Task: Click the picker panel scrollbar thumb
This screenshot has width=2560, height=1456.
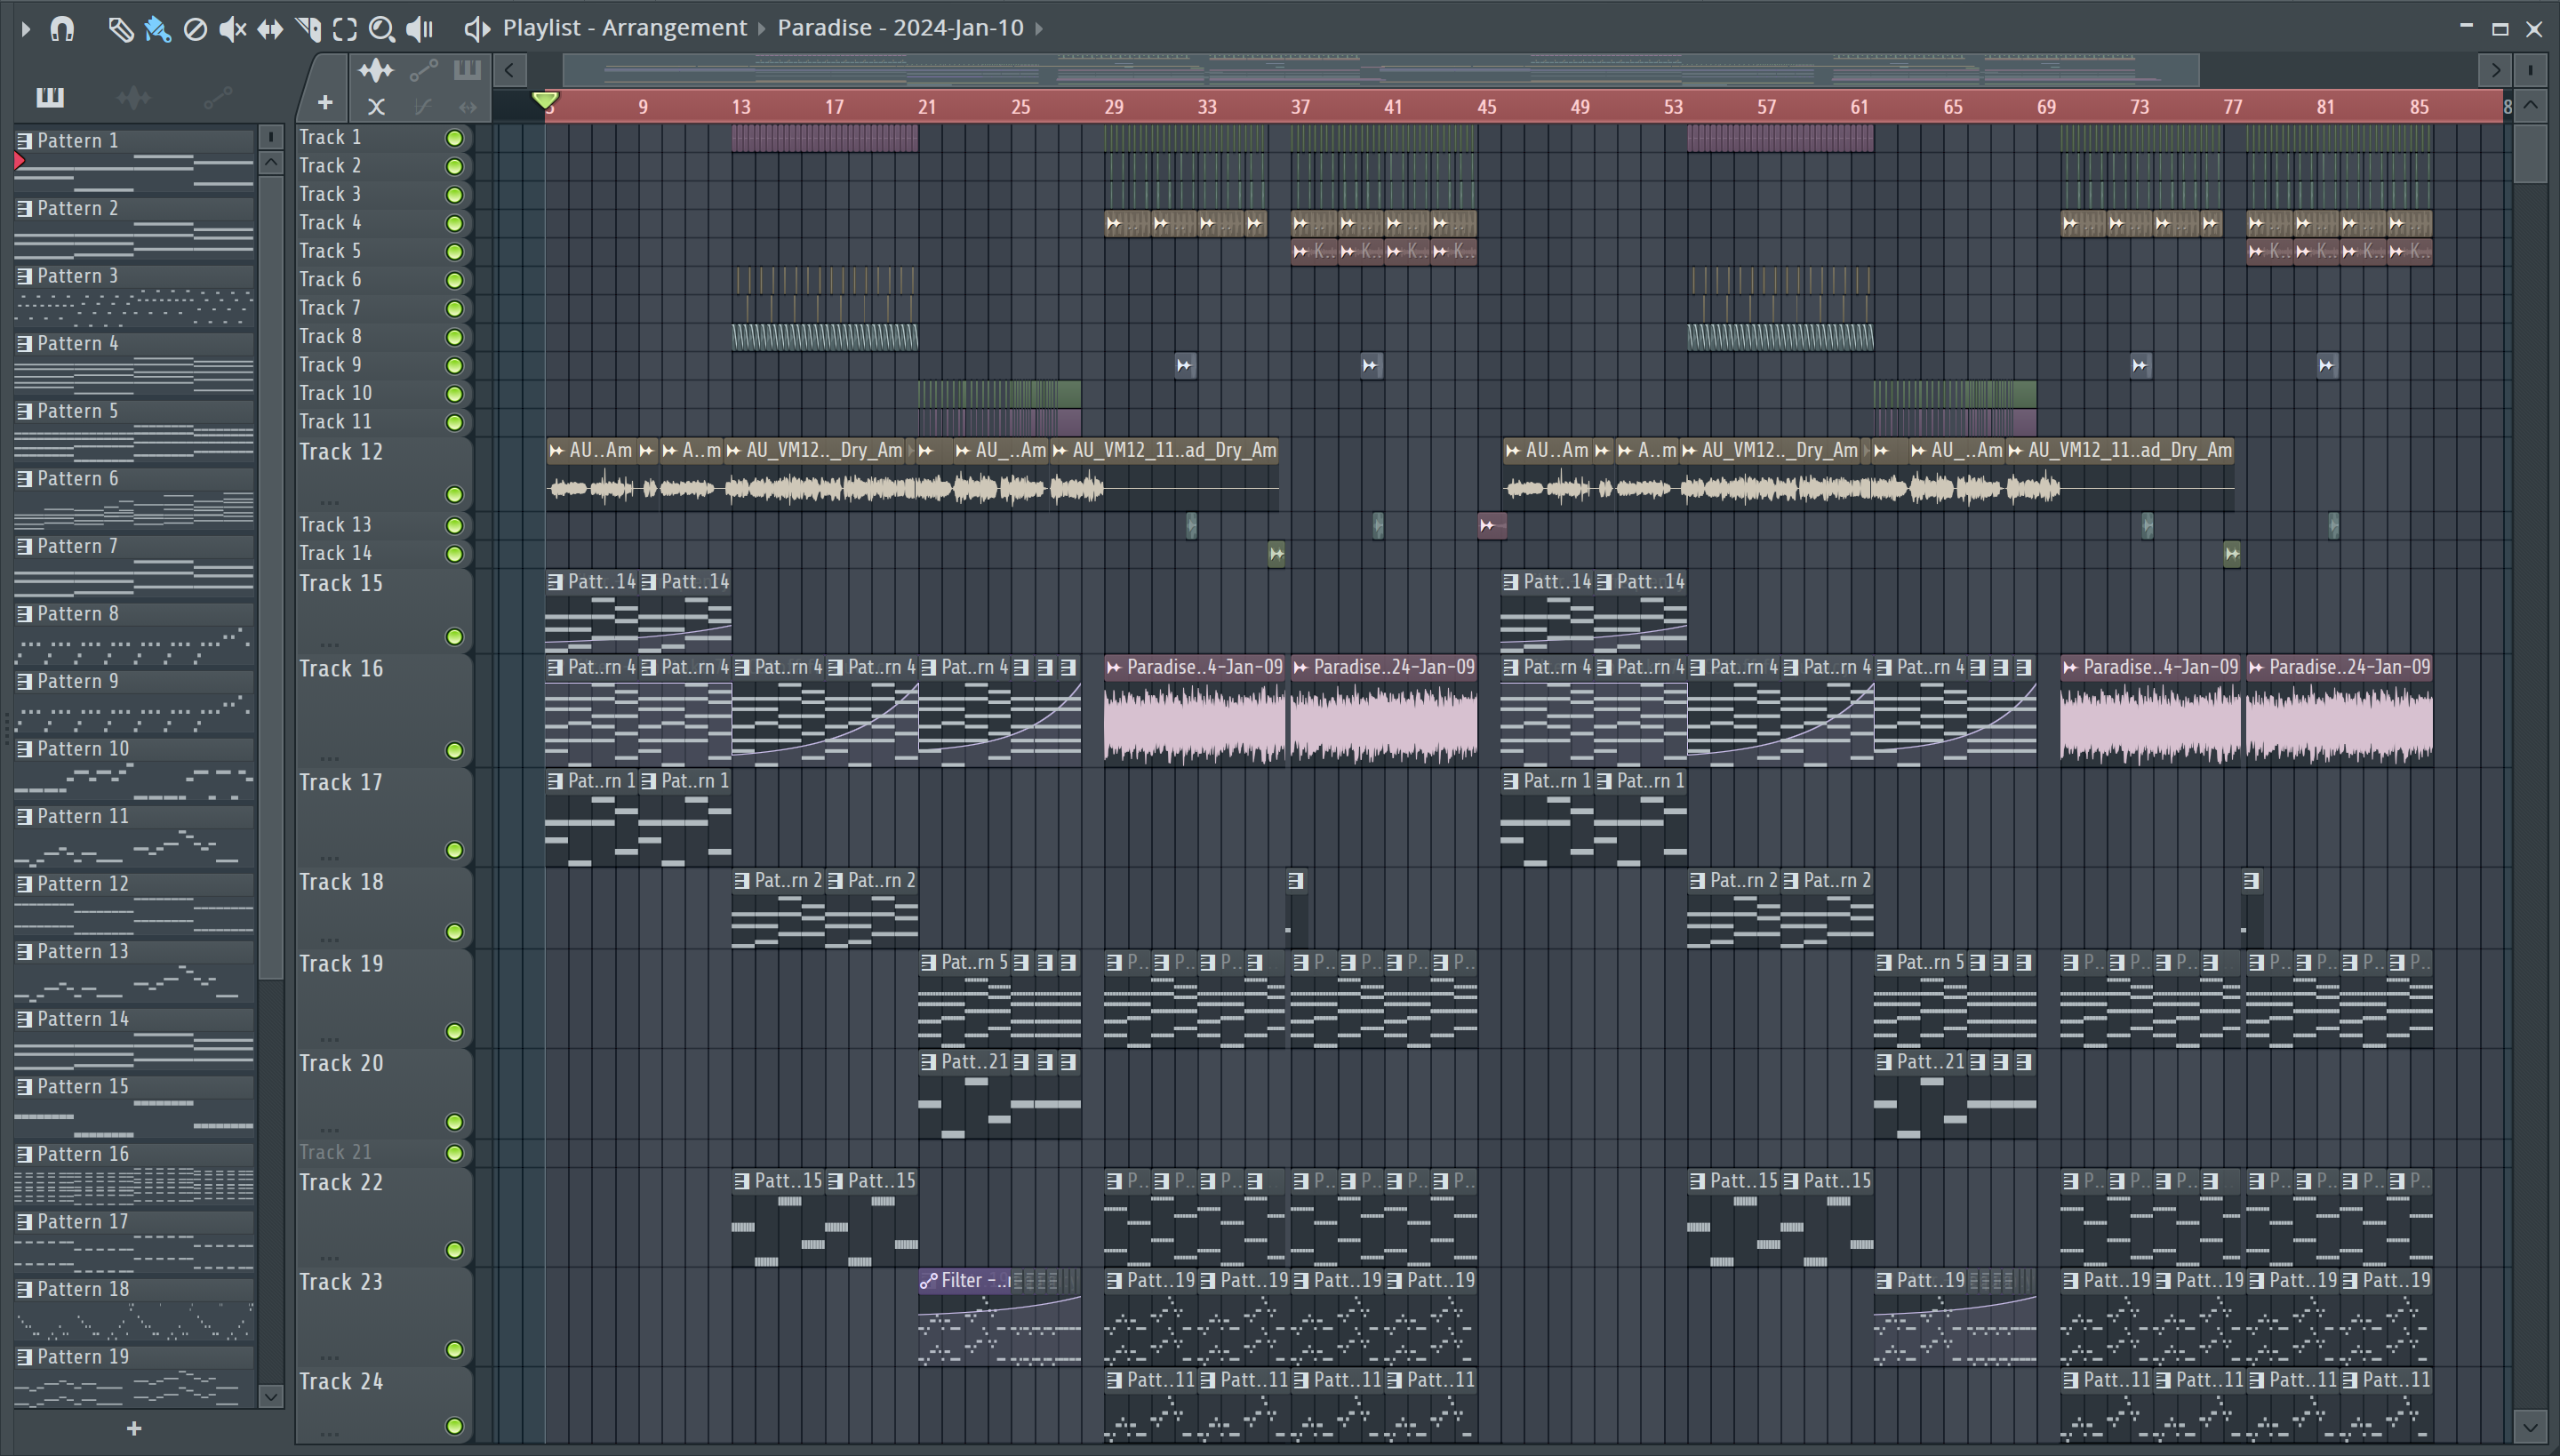Action: pyautogui.click(x=270, y=577)
